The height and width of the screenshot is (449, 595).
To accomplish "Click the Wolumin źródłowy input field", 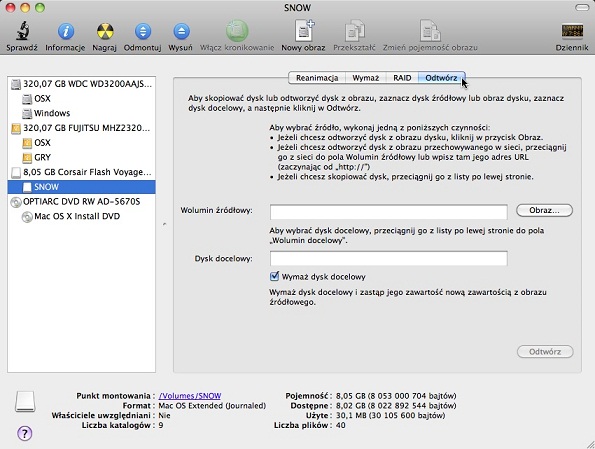I will tap(389, 212).
